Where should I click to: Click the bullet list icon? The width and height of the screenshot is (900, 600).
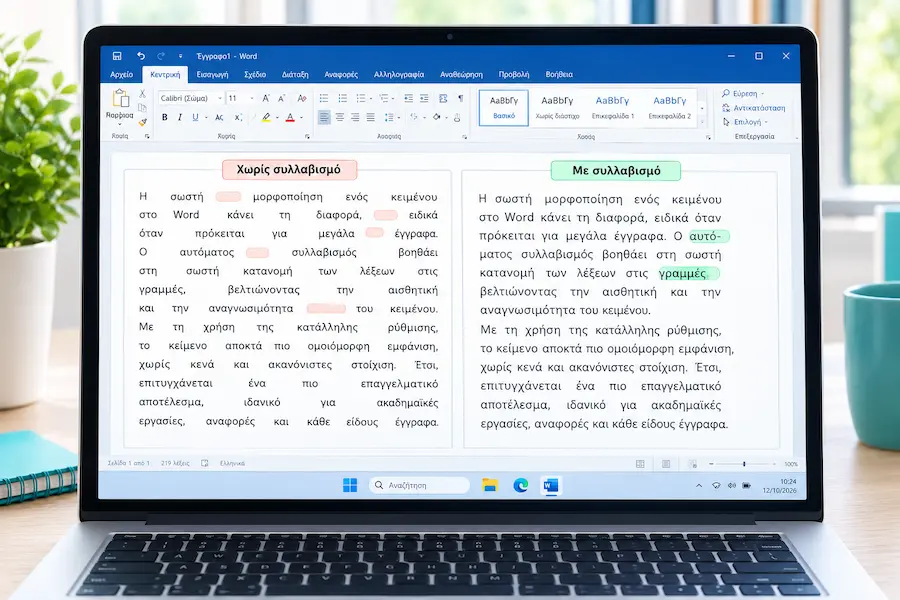tap(324, 98)
